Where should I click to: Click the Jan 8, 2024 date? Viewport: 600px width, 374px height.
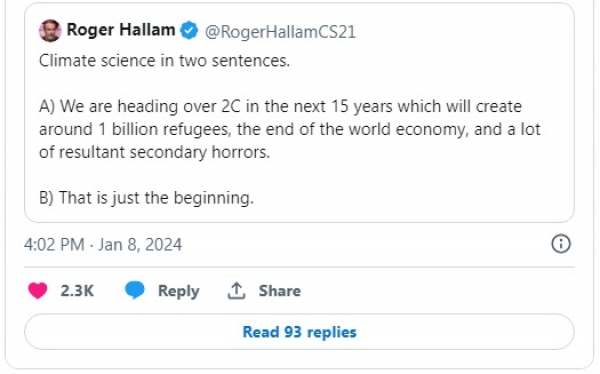tap(140, 245)
